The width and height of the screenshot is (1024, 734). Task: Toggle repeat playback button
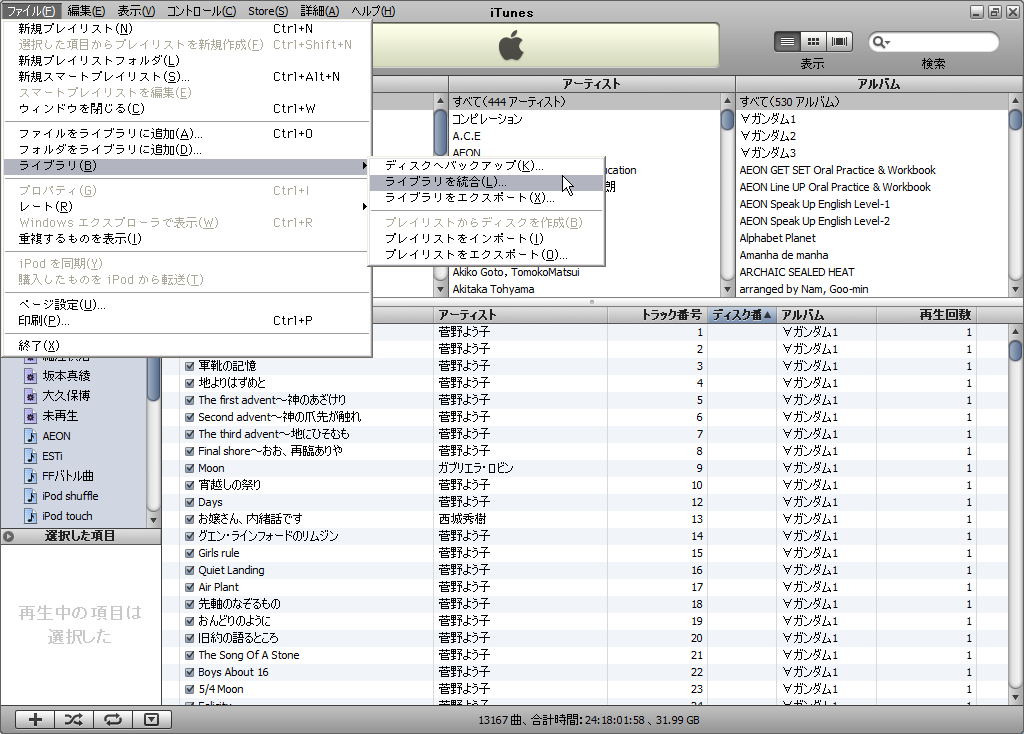pyautogui.click(x=113, y=719)
